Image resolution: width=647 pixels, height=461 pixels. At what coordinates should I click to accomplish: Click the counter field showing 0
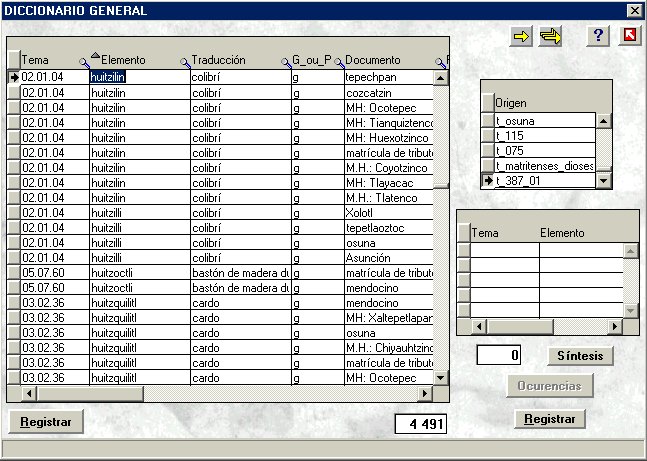tap(499, 355)
